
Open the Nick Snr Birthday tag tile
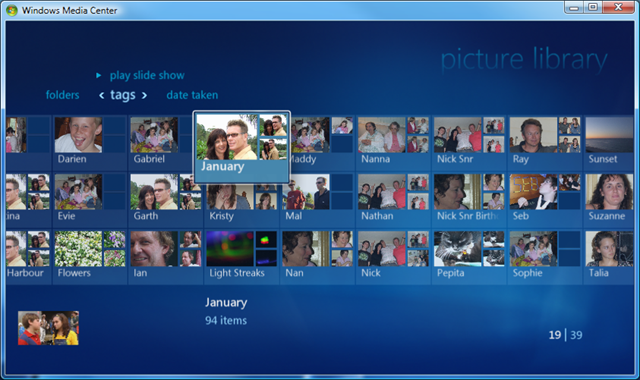click(x=469, y=200)
